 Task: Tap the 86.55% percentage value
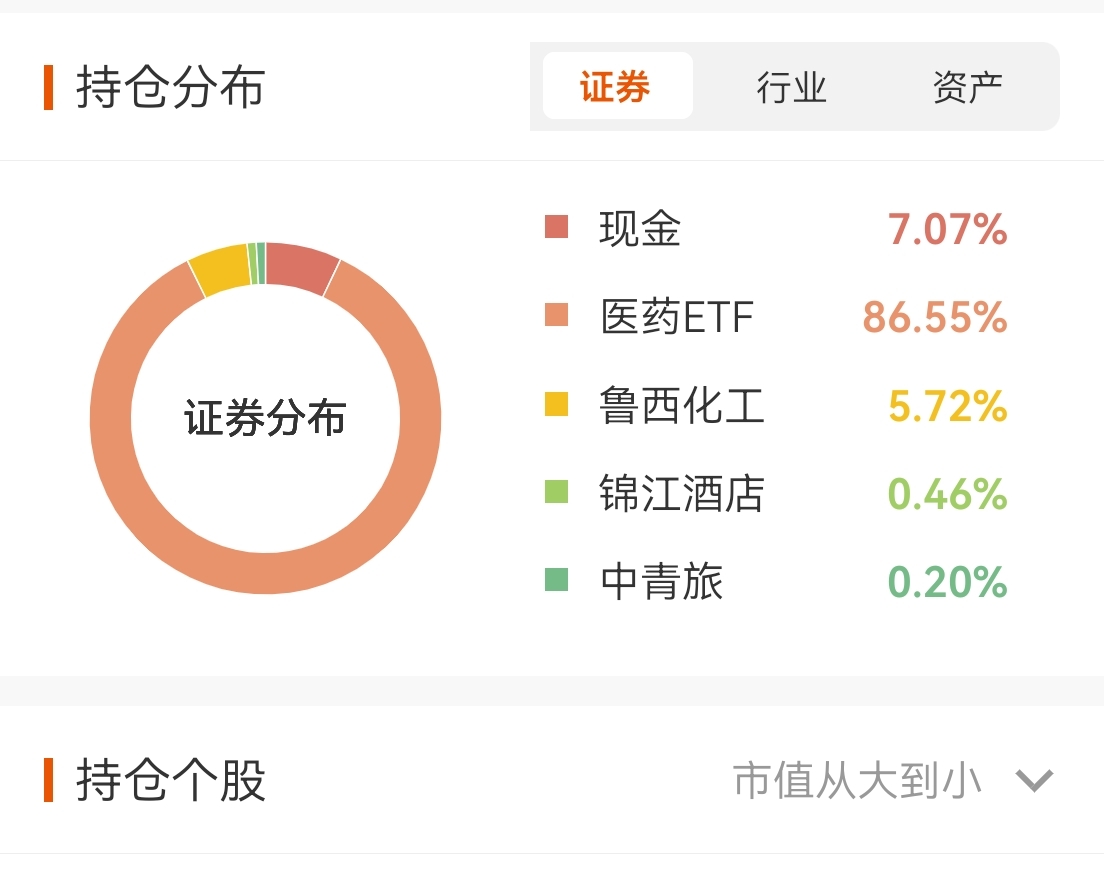pyautogui.click(x=935, y=317)
